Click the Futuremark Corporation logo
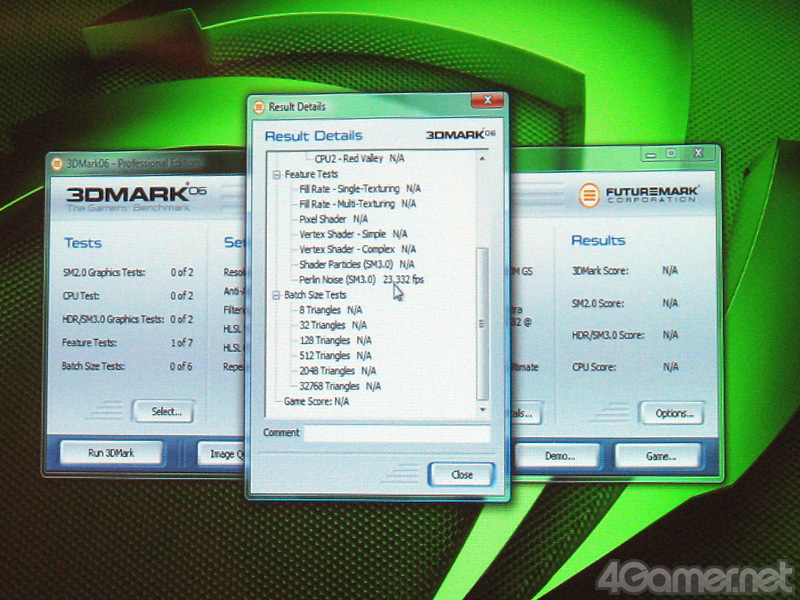 pos(638,195)
